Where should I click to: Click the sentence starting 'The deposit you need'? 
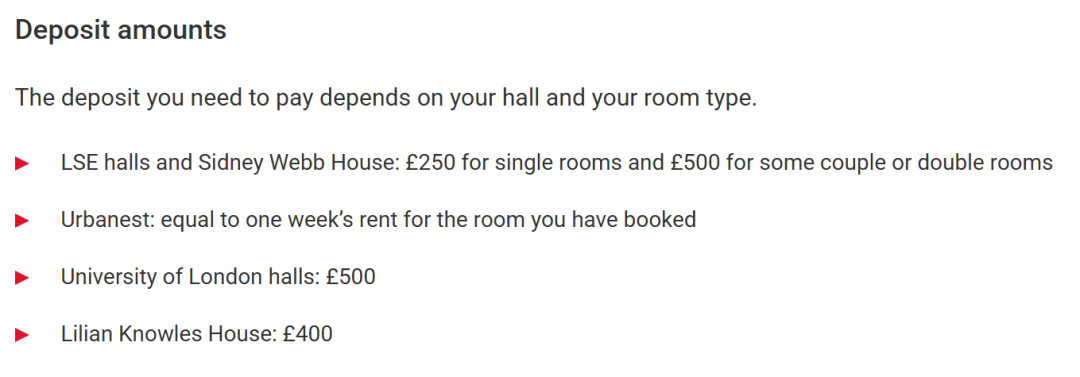point(386,98)
